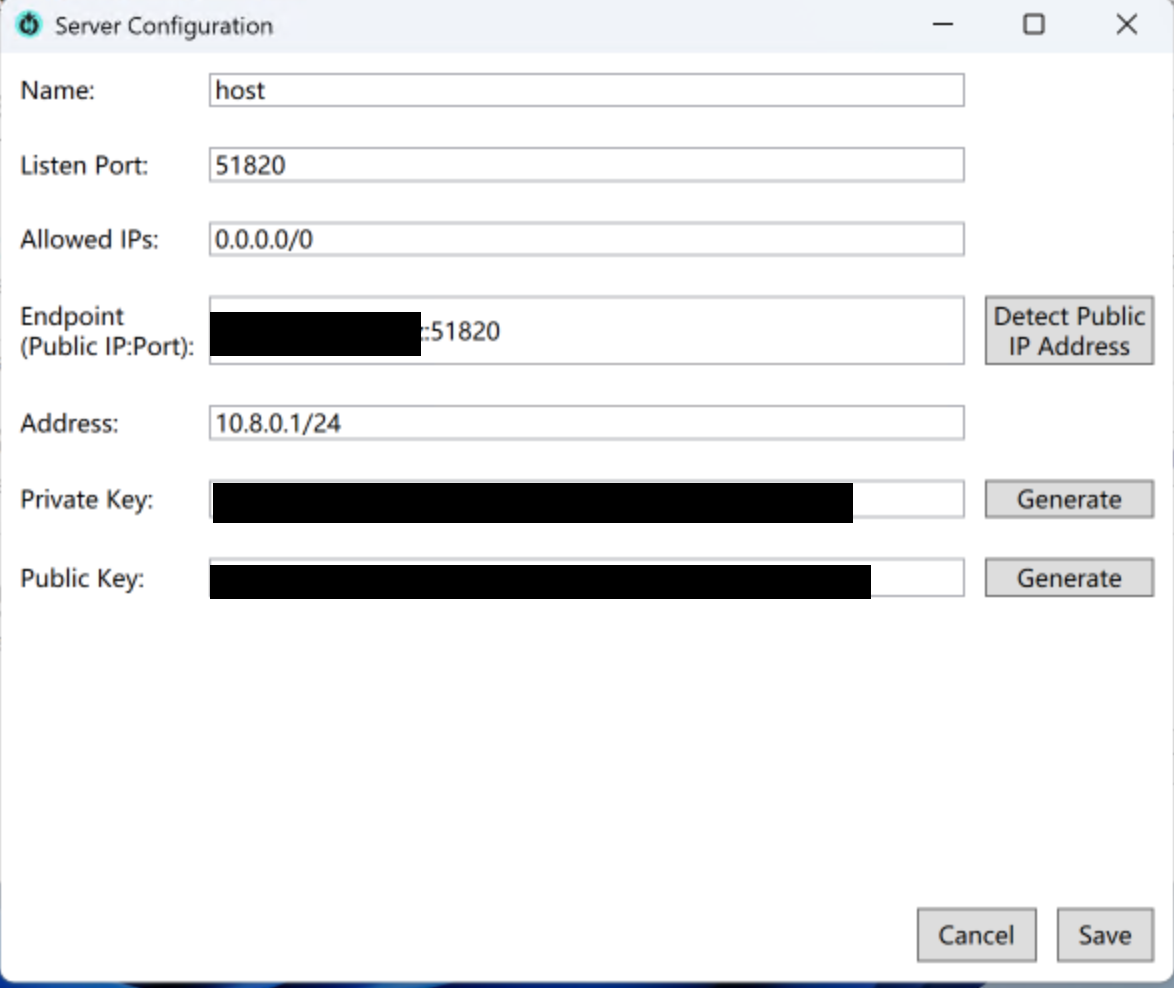Image resolution: width=1174 pixels, height=988 pixels.
Task: Generate a new Private Key
Action: click(x=1068, y=499)
